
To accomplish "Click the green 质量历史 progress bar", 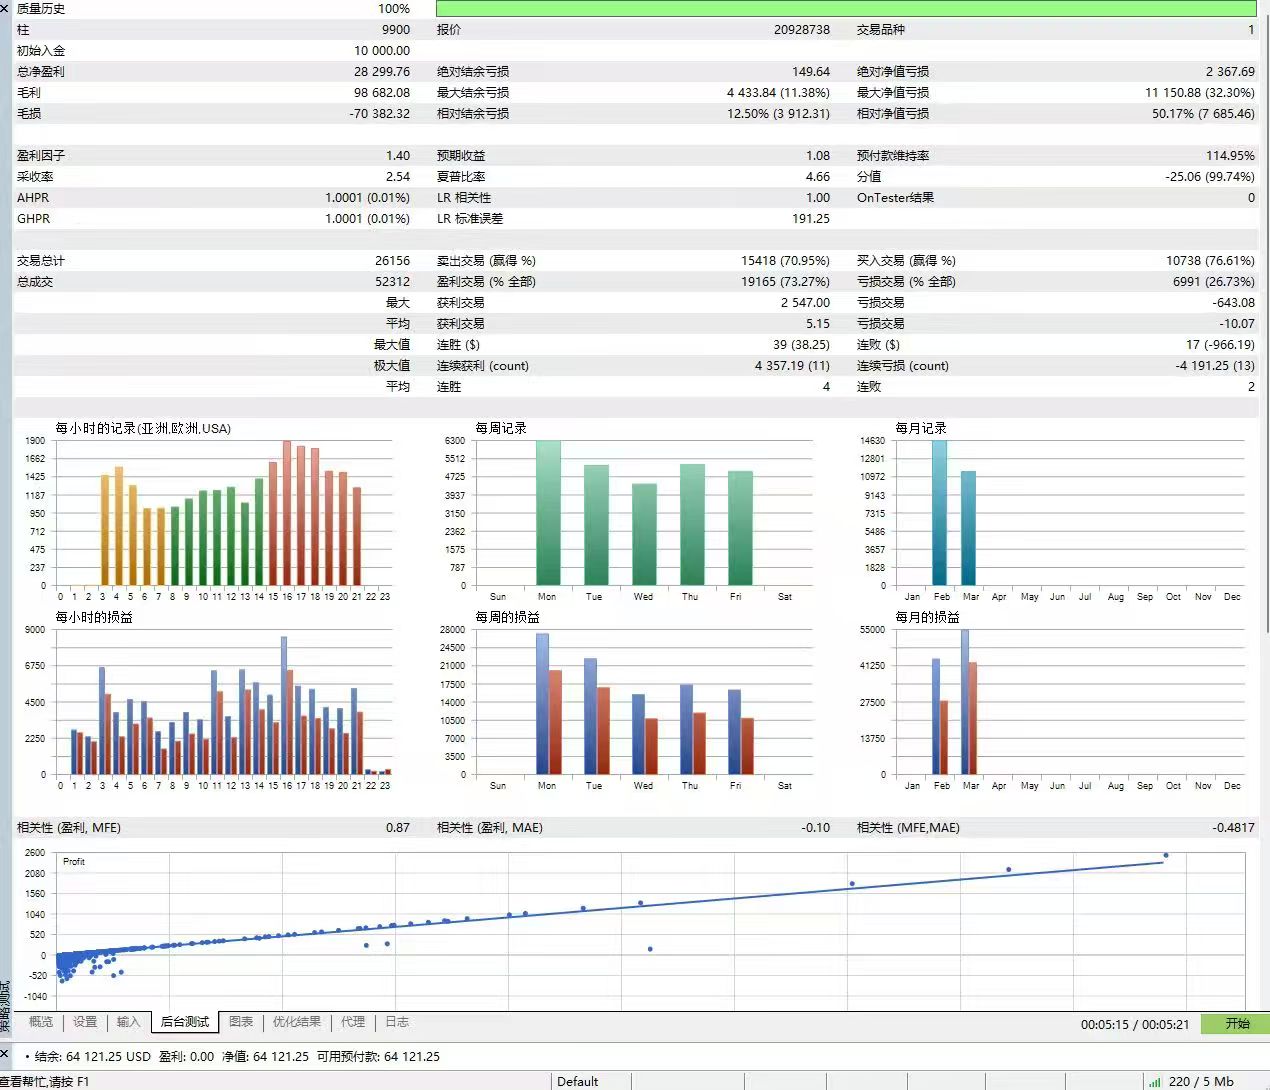I will tap(846, 8).
